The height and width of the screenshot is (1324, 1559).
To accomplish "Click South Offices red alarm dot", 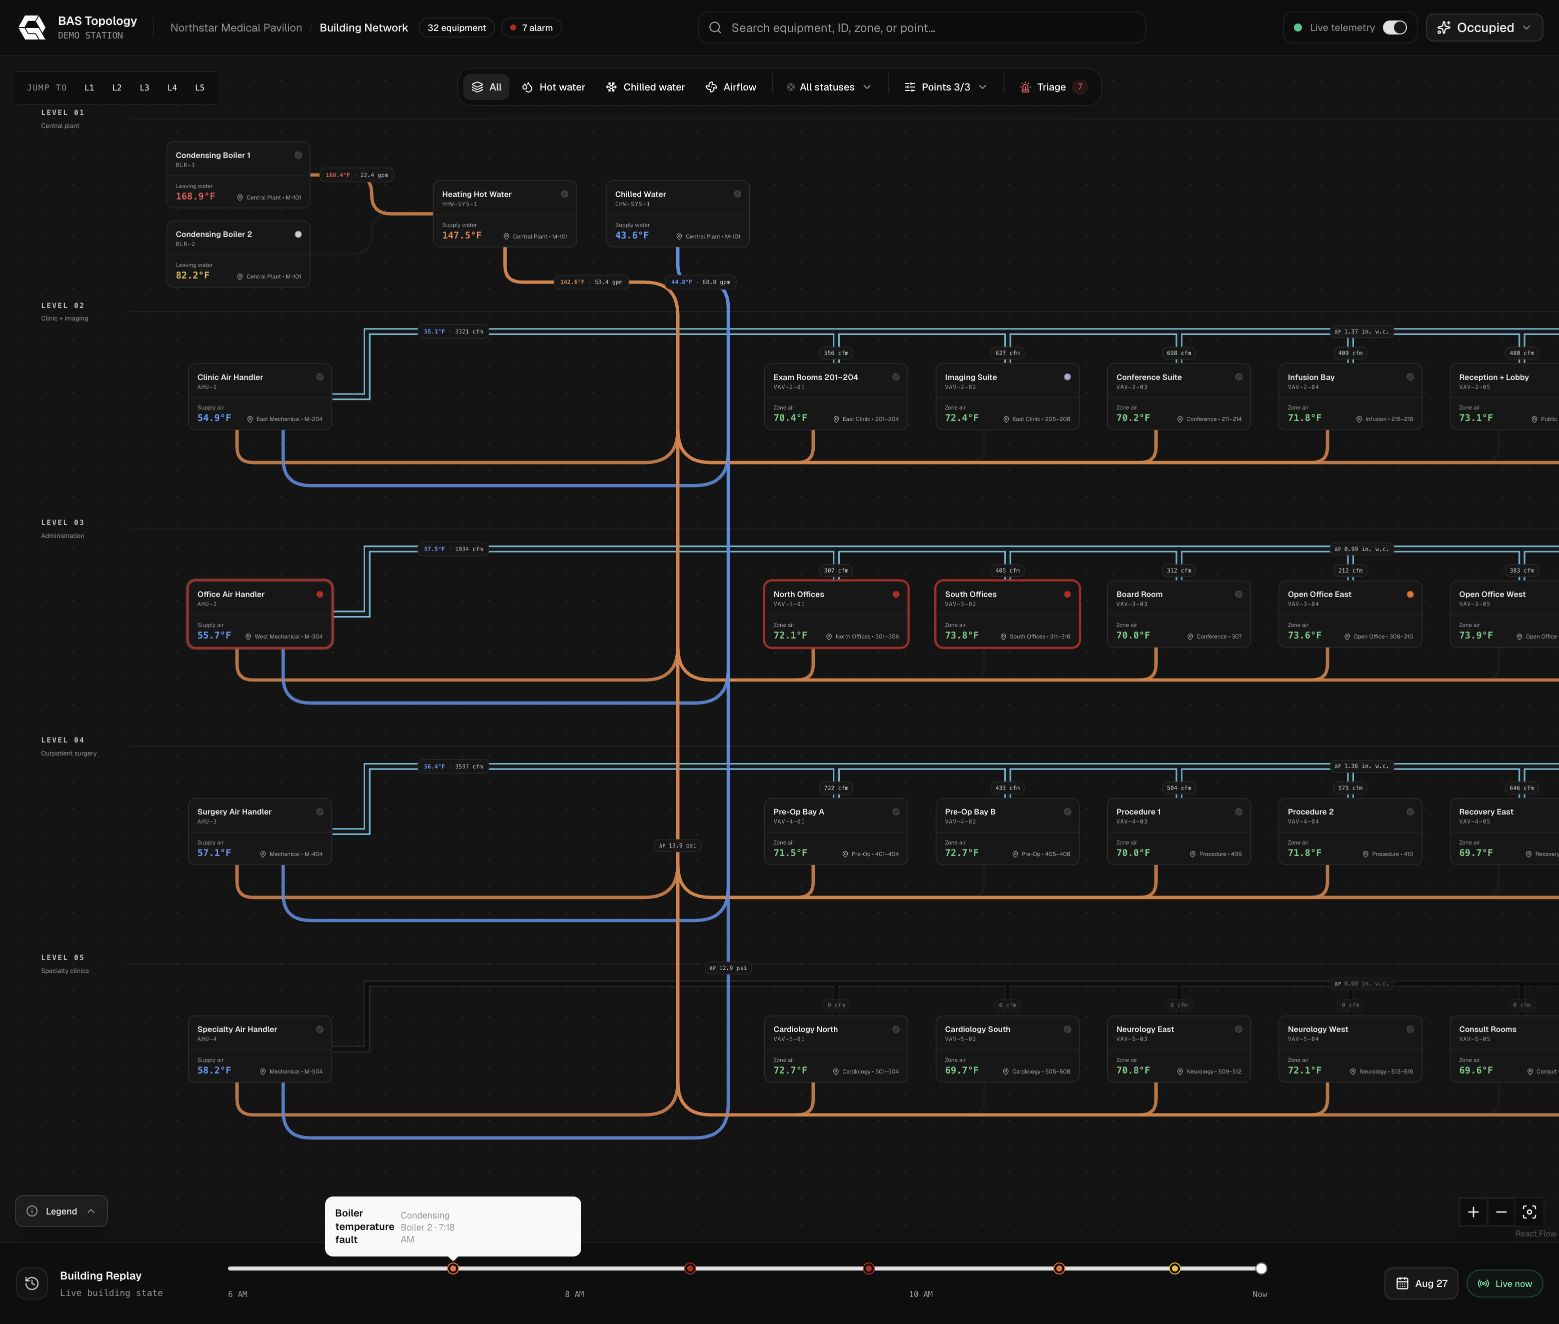I will pos(1067,594).
